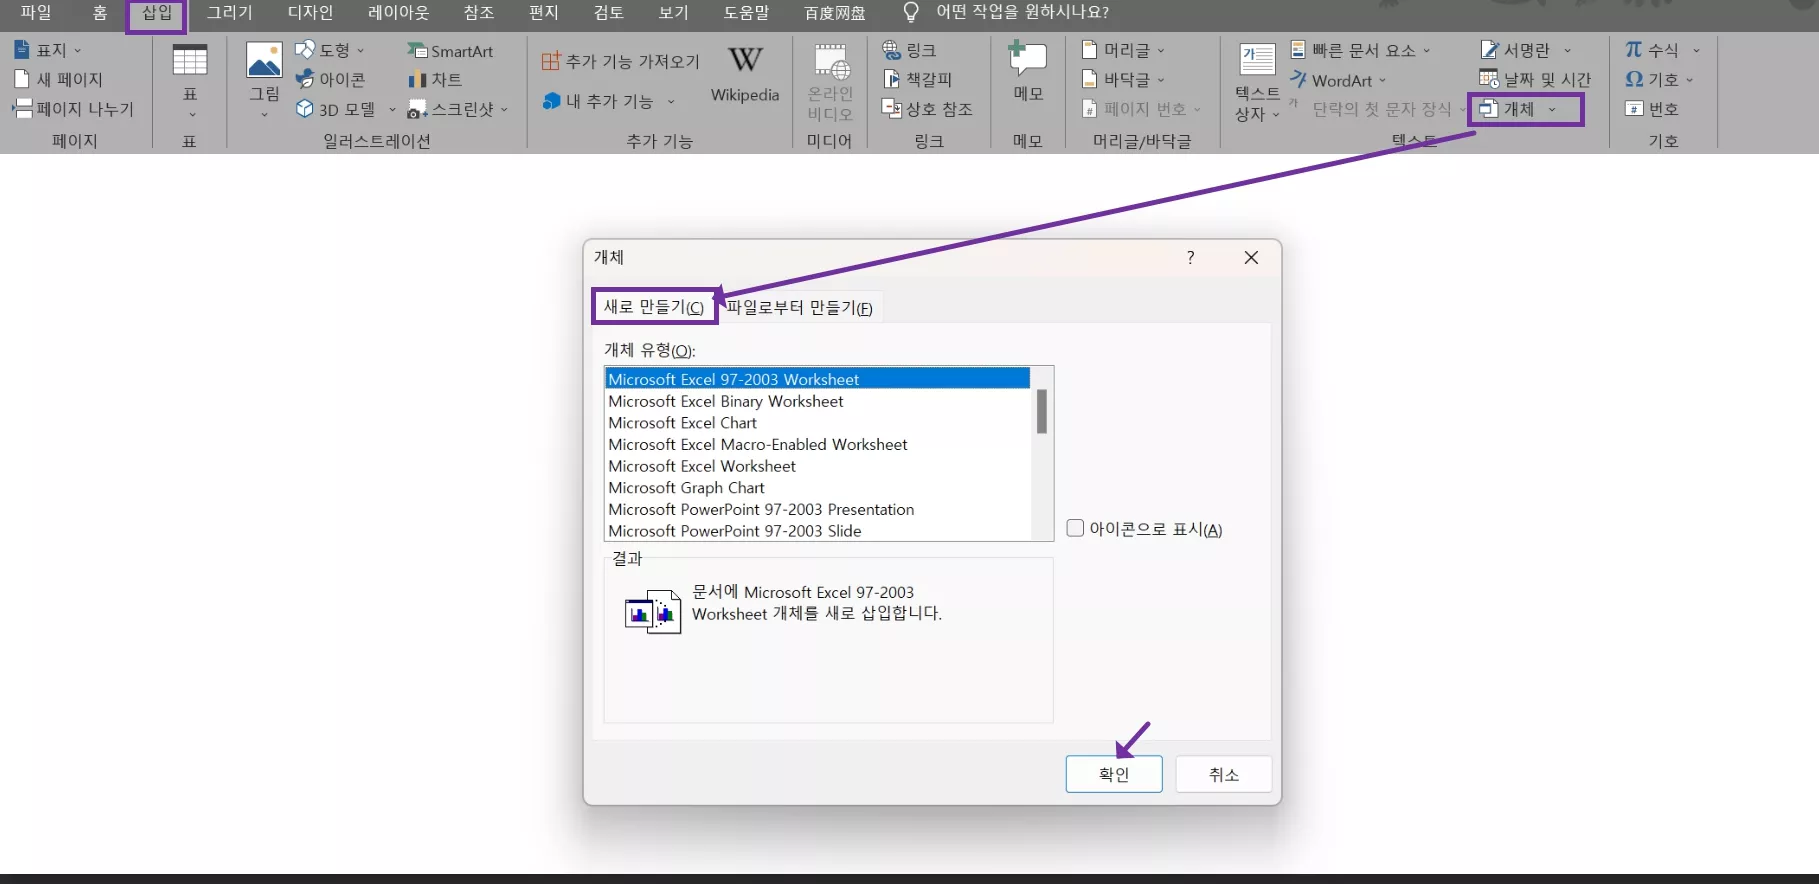Expand the 서명란 dropdown arrow
The width and height of the screenshot is (1819, 884).
1567,51
